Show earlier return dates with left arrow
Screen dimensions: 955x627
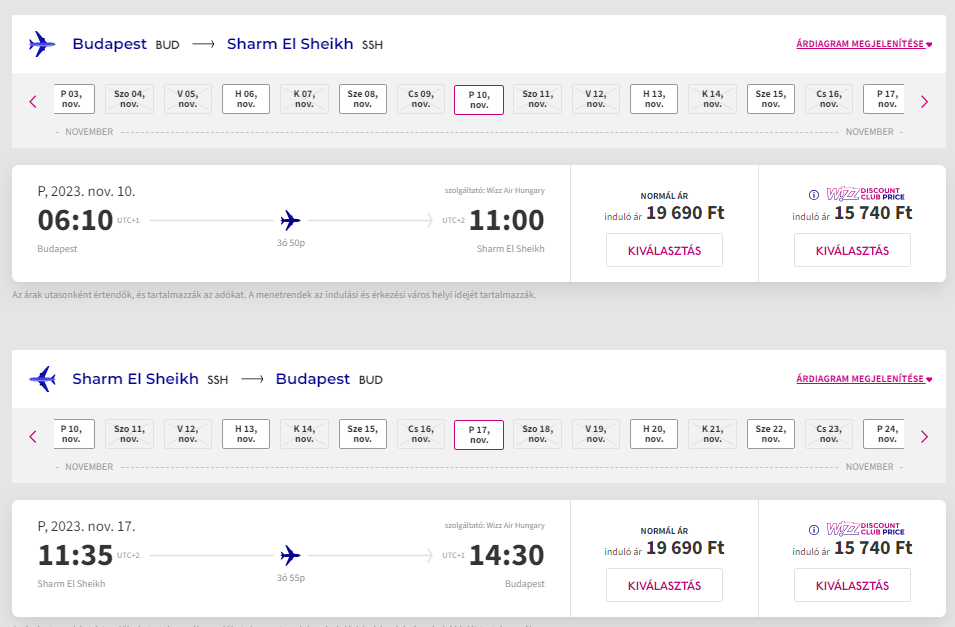tap(33, 437)
